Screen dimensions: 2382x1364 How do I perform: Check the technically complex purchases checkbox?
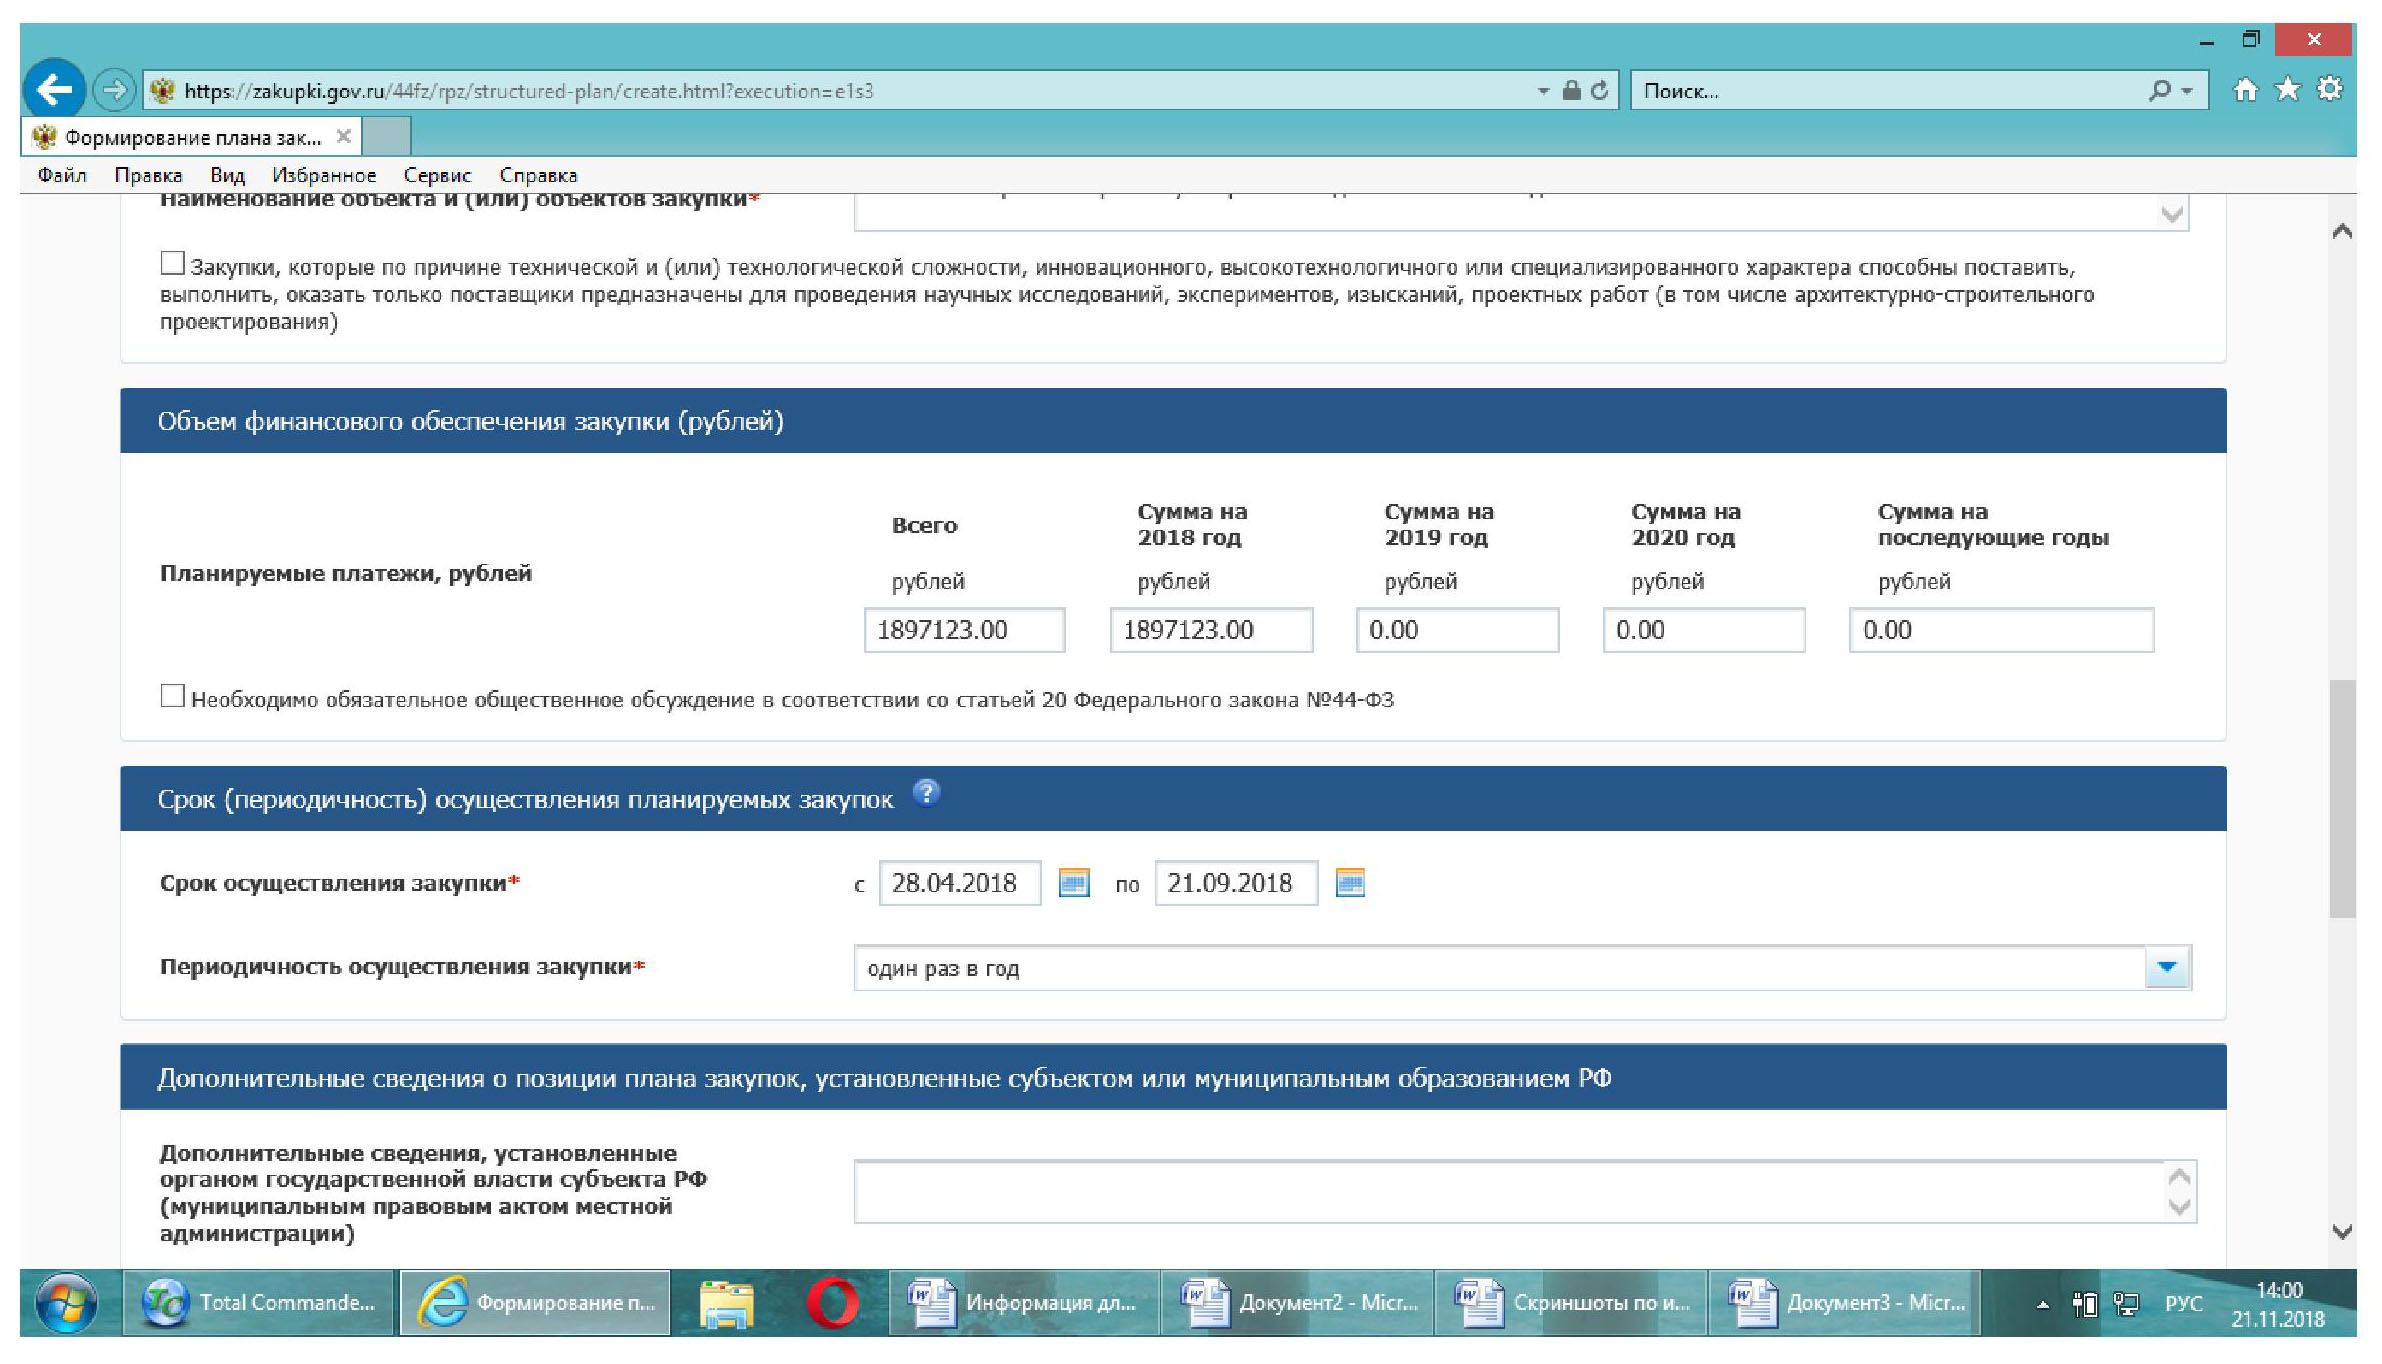pos(172,263)
